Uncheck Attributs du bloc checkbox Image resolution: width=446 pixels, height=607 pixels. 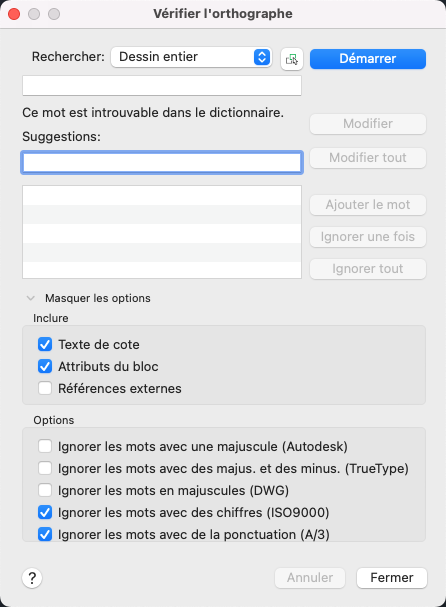point(45,366)
